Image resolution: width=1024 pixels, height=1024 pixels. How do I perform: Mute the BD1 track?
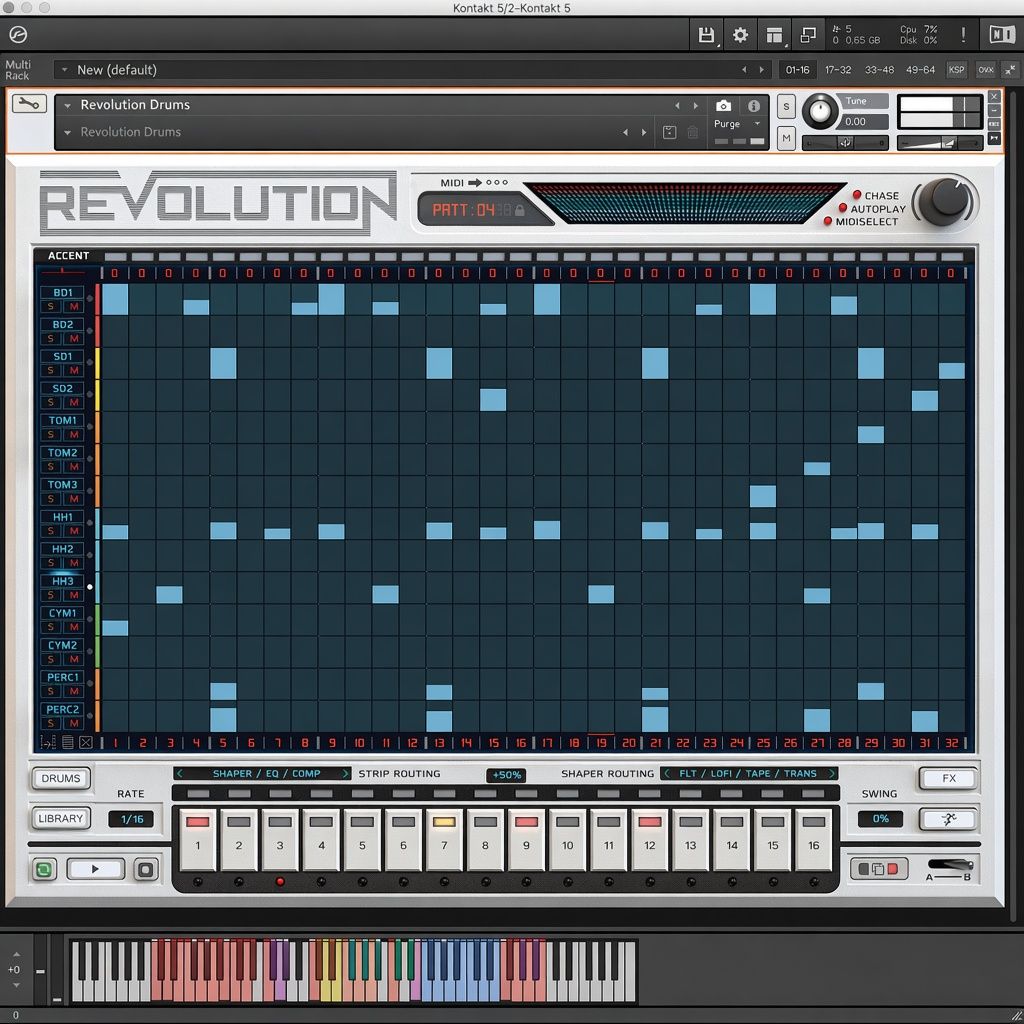click(74, 306)
